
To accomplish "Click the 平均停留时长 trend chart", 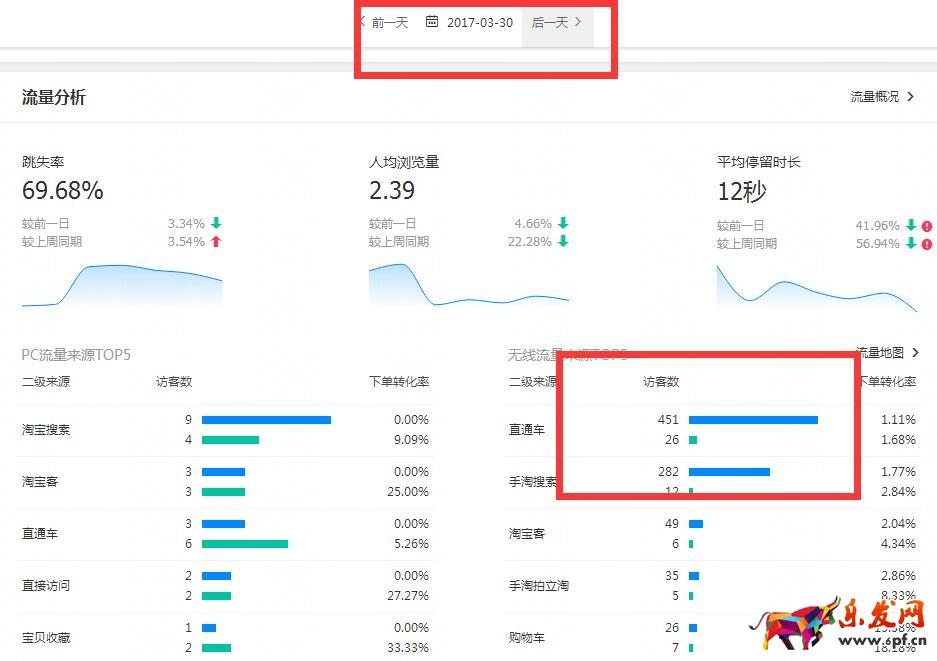I will 816,288.
